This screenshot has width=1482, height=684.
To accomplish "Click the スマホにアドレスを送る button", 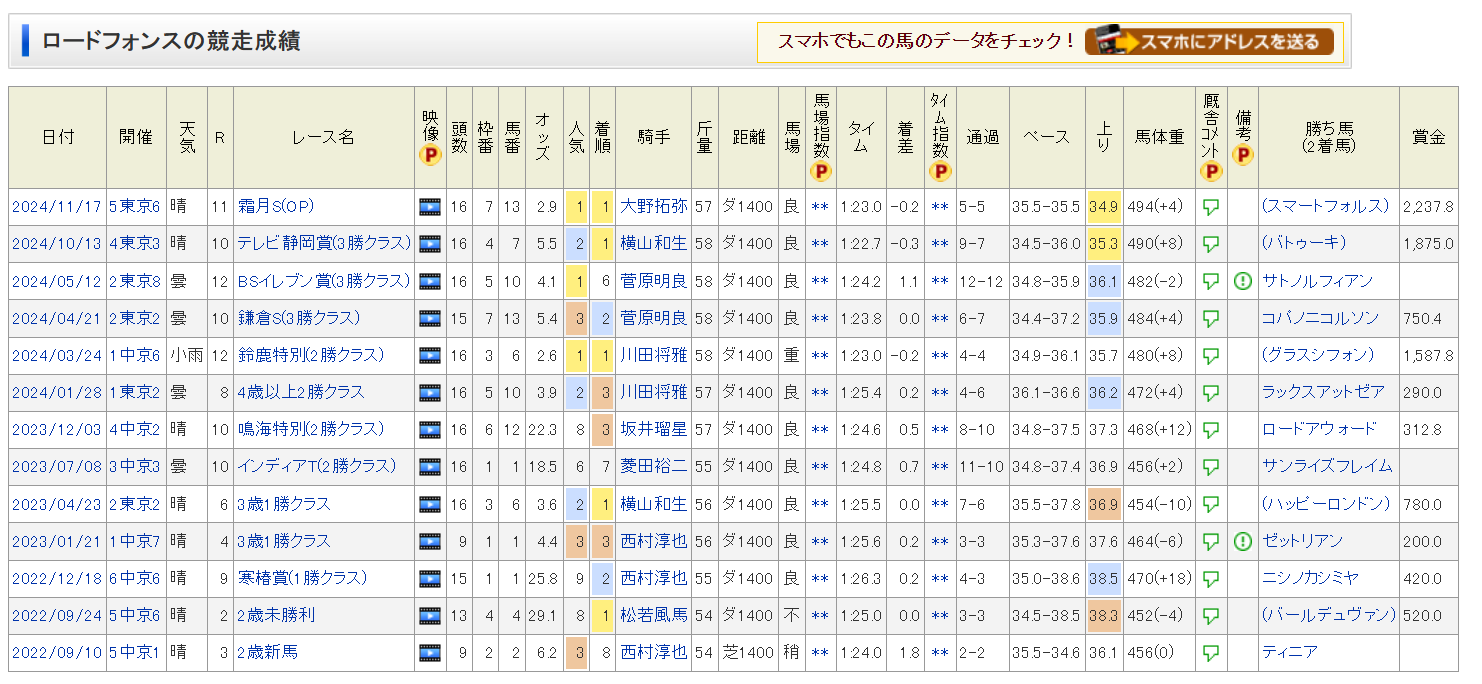I will coord(1209,41).
